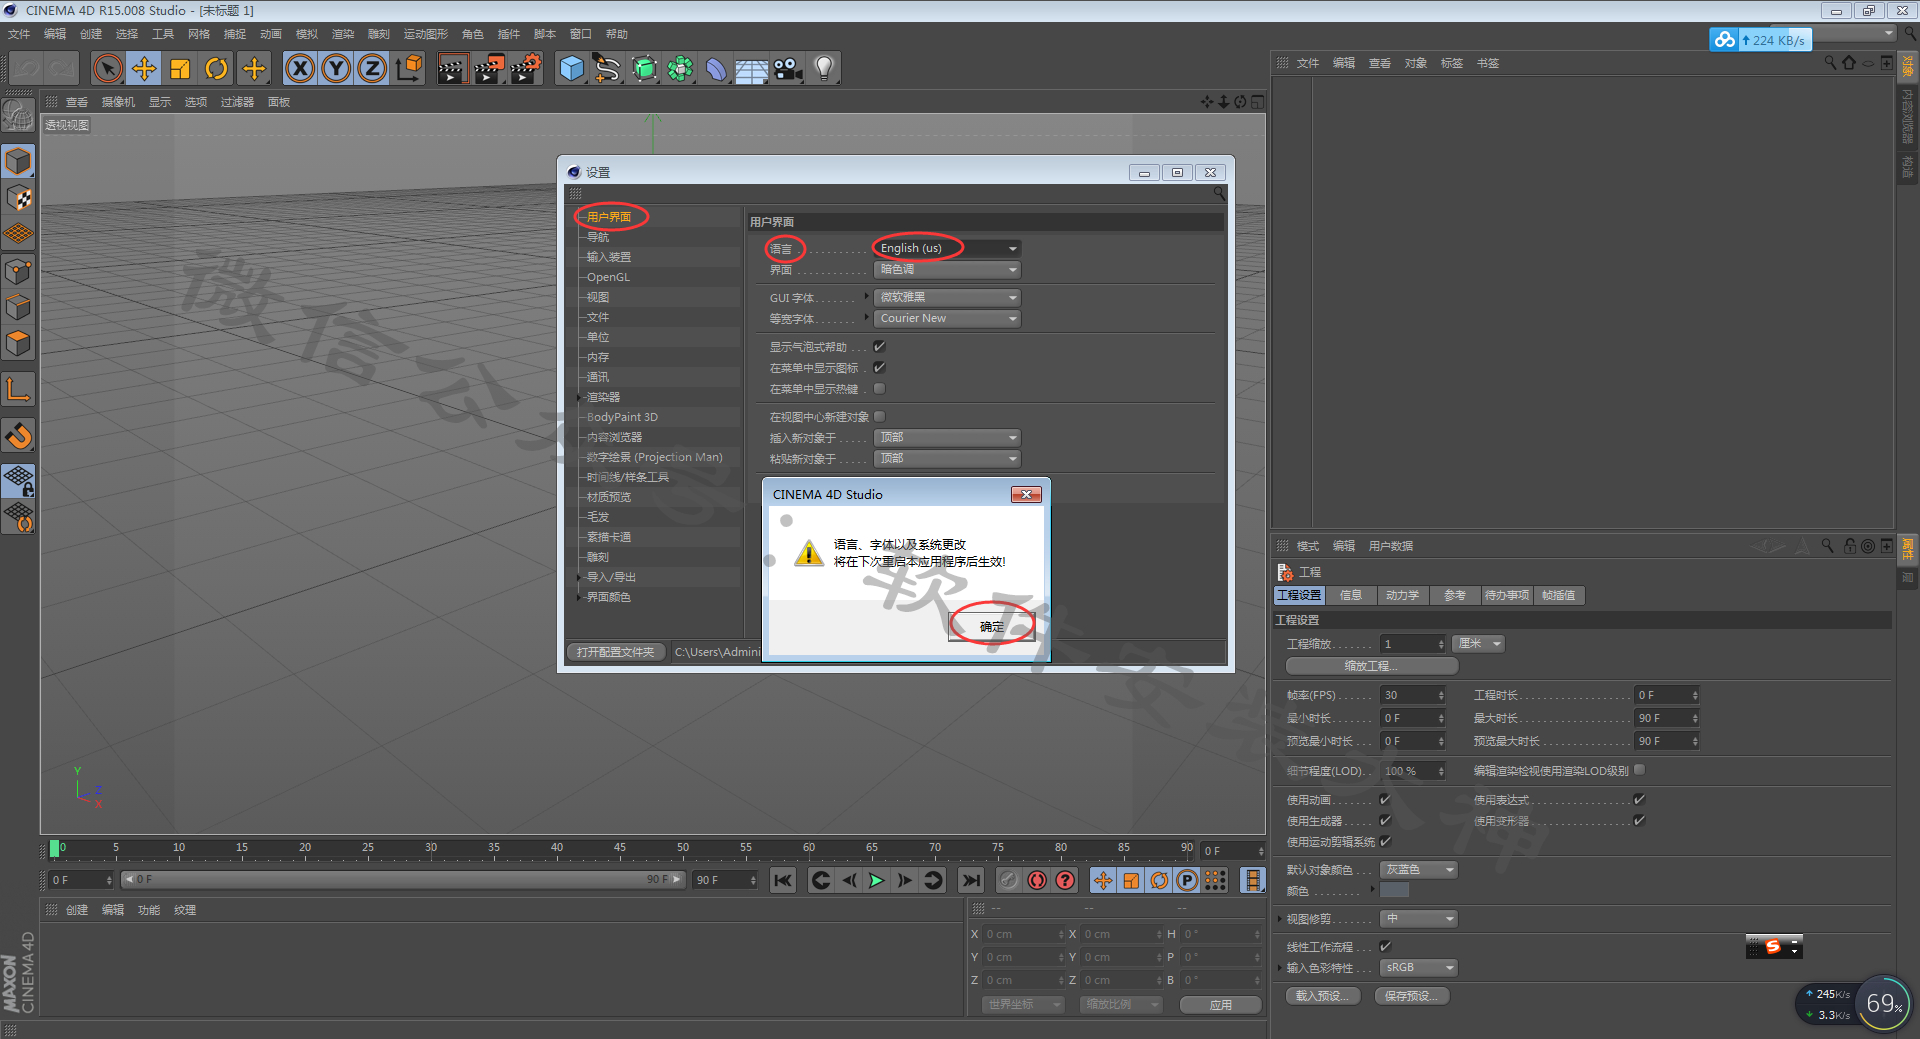Open the 运动图形 menu
Image resolution: width=1920 pixels, height=1039 pixels.
coord(425,34)
